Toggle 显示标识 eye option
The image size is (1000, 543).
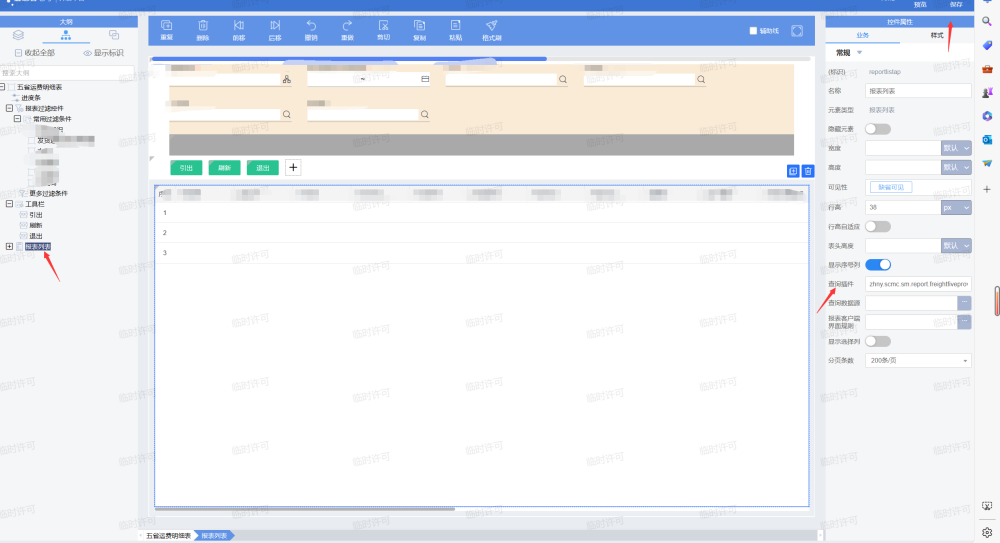103,53
